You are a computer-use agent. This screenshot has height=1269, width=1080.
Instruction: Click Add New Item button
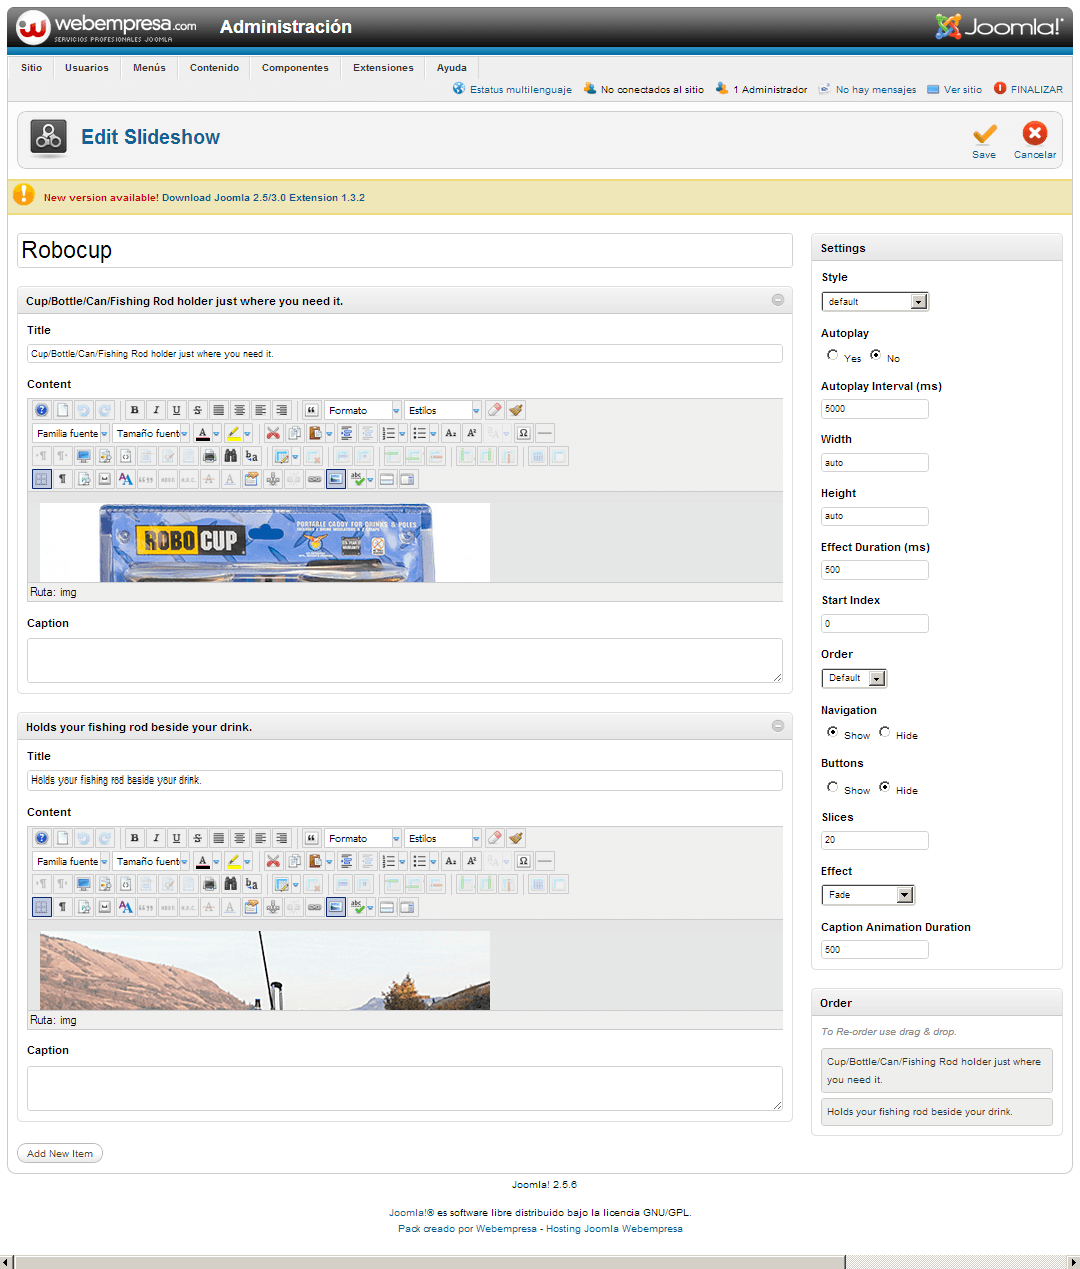[60, 1153]
